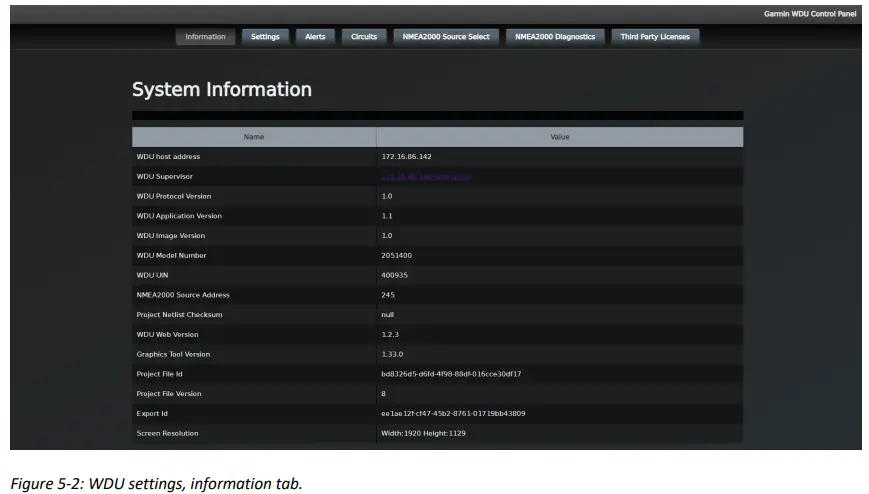Select resolution value Width:1920 Height:1129
Screen dimensions: 869x494
[423, 434]
